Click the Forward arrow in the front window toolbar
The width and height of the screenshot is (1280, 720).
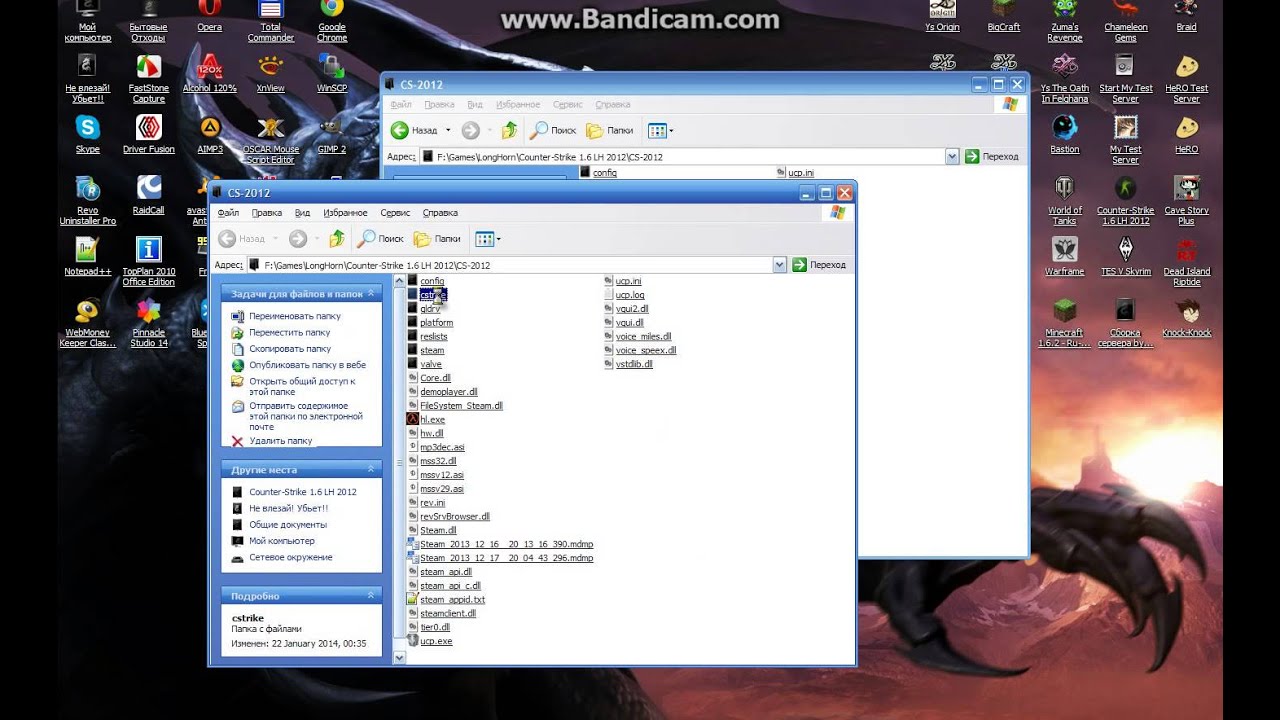(297, 238)
